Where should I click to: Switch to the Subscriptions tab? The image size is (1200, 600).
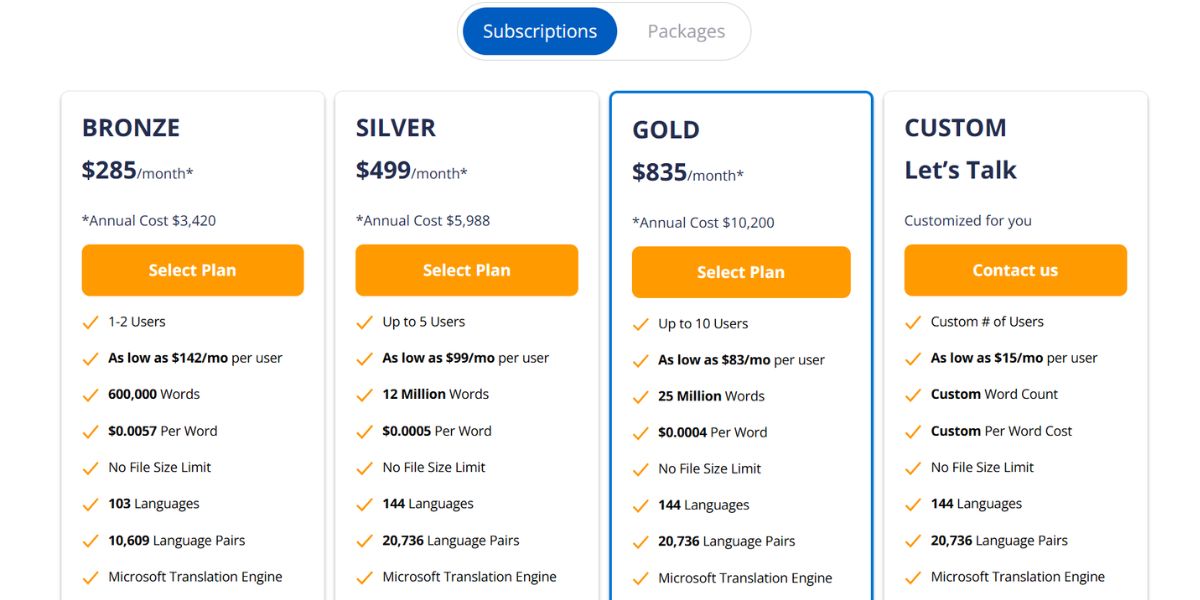(540, 31)
